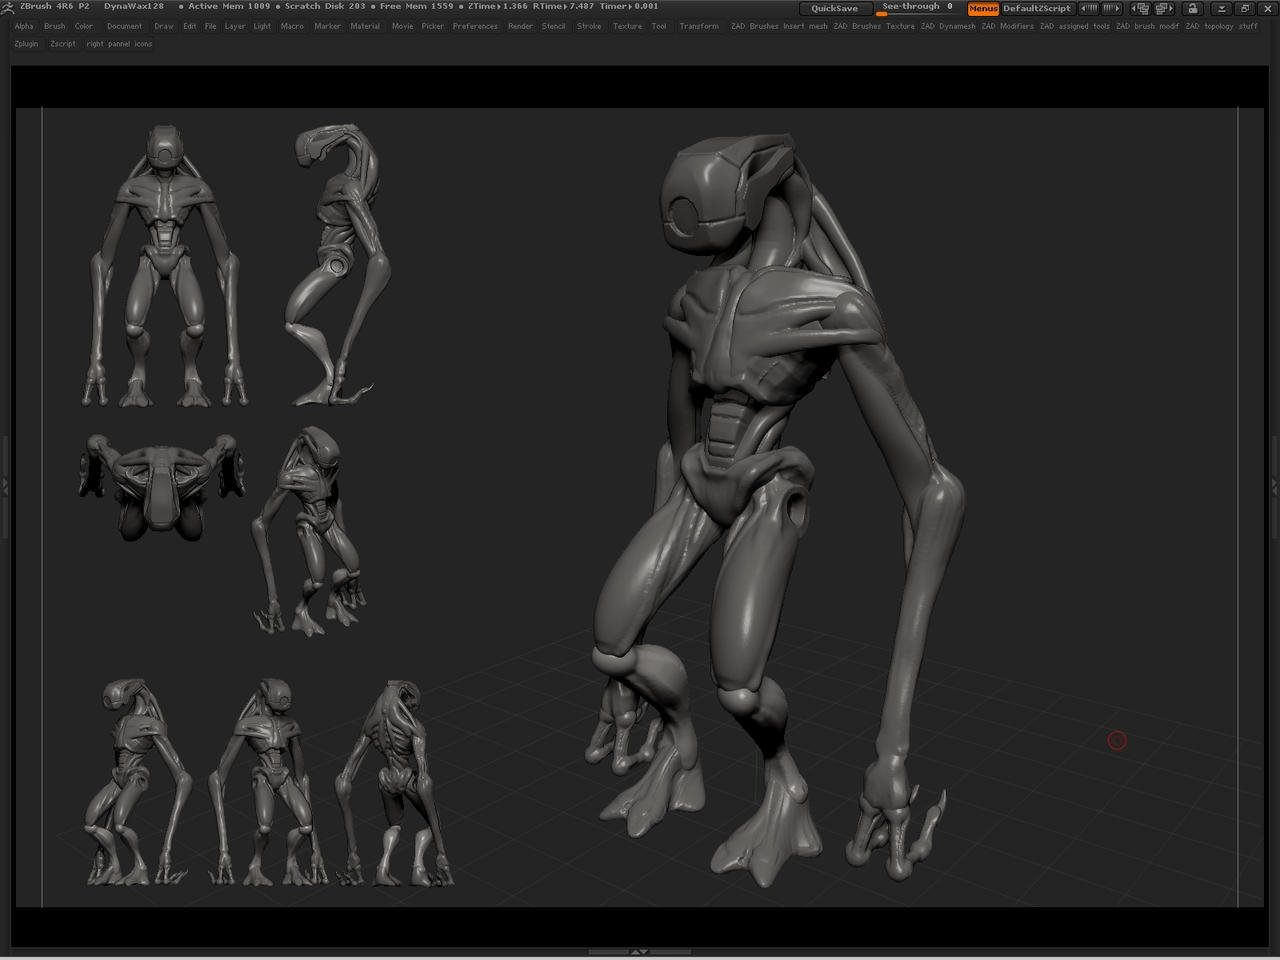The image size is (1280, 960).
Task: Open ZAD assigned tools menu
Action: tap(1075, 26)
